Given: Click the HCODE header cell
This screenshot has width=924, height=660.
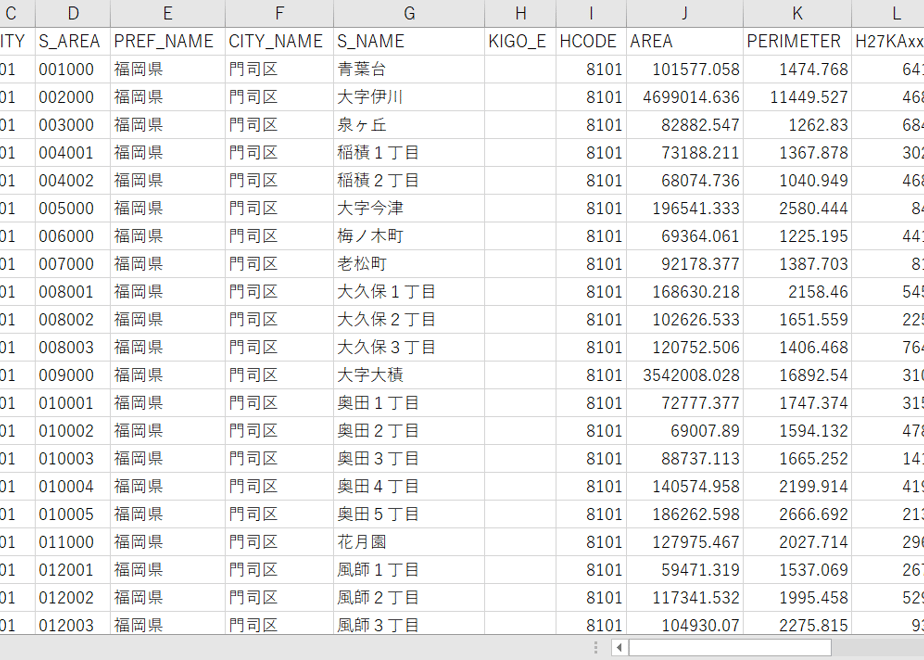Looking at the screenshot, I should [x=591, y=41].
